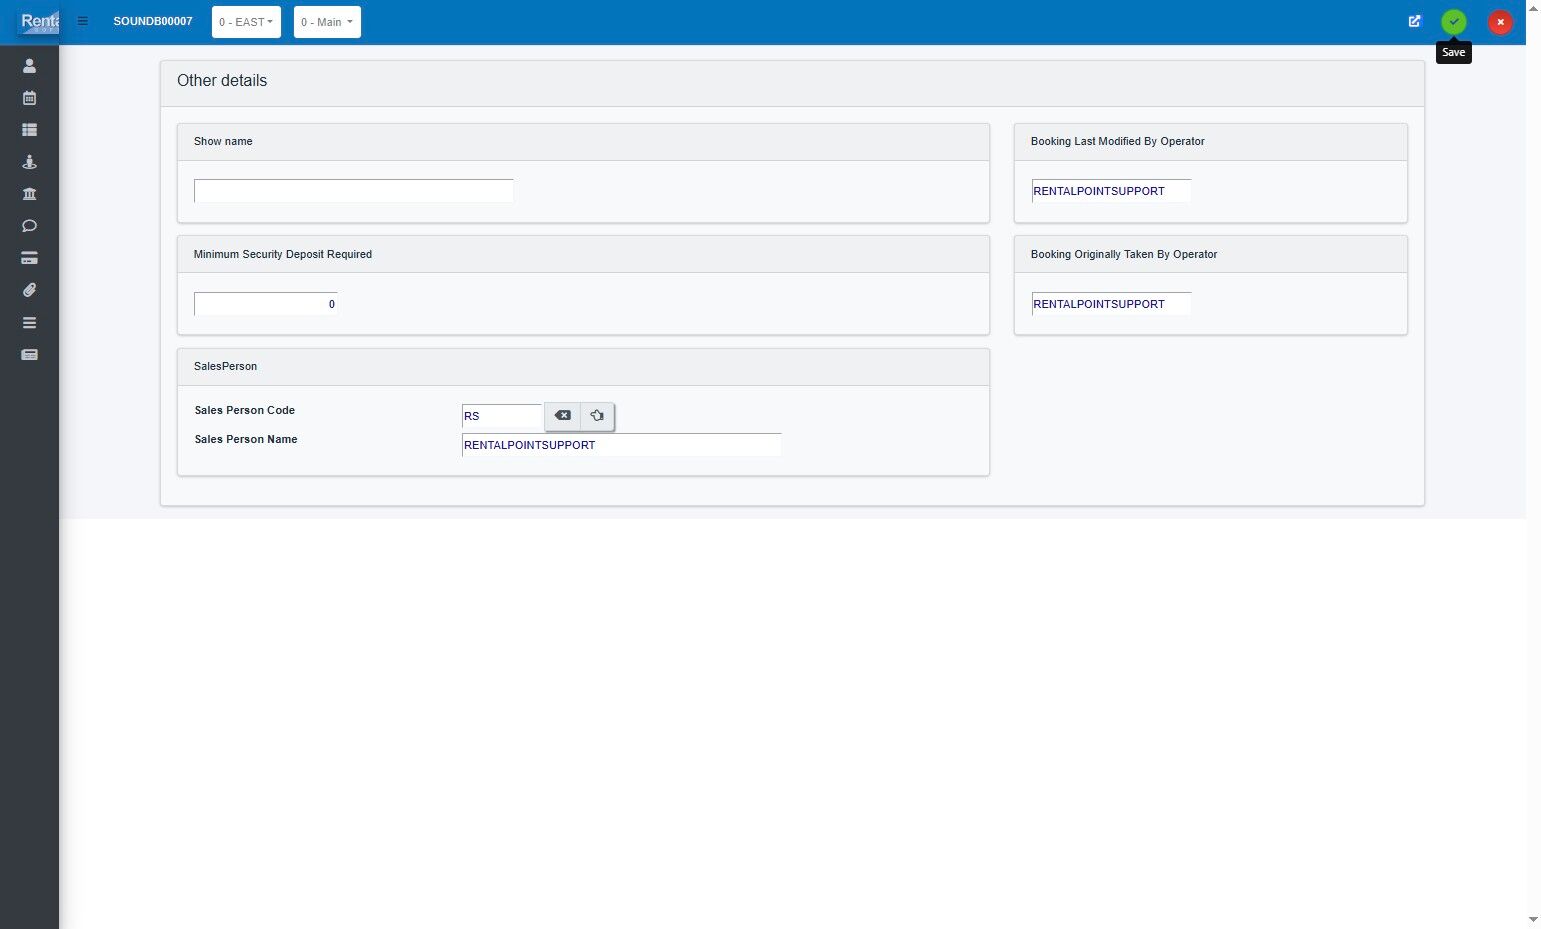Open the table list sidebar icon
Image resolution: width=1541 pixels, height=929 pixels.
[29, 130]
